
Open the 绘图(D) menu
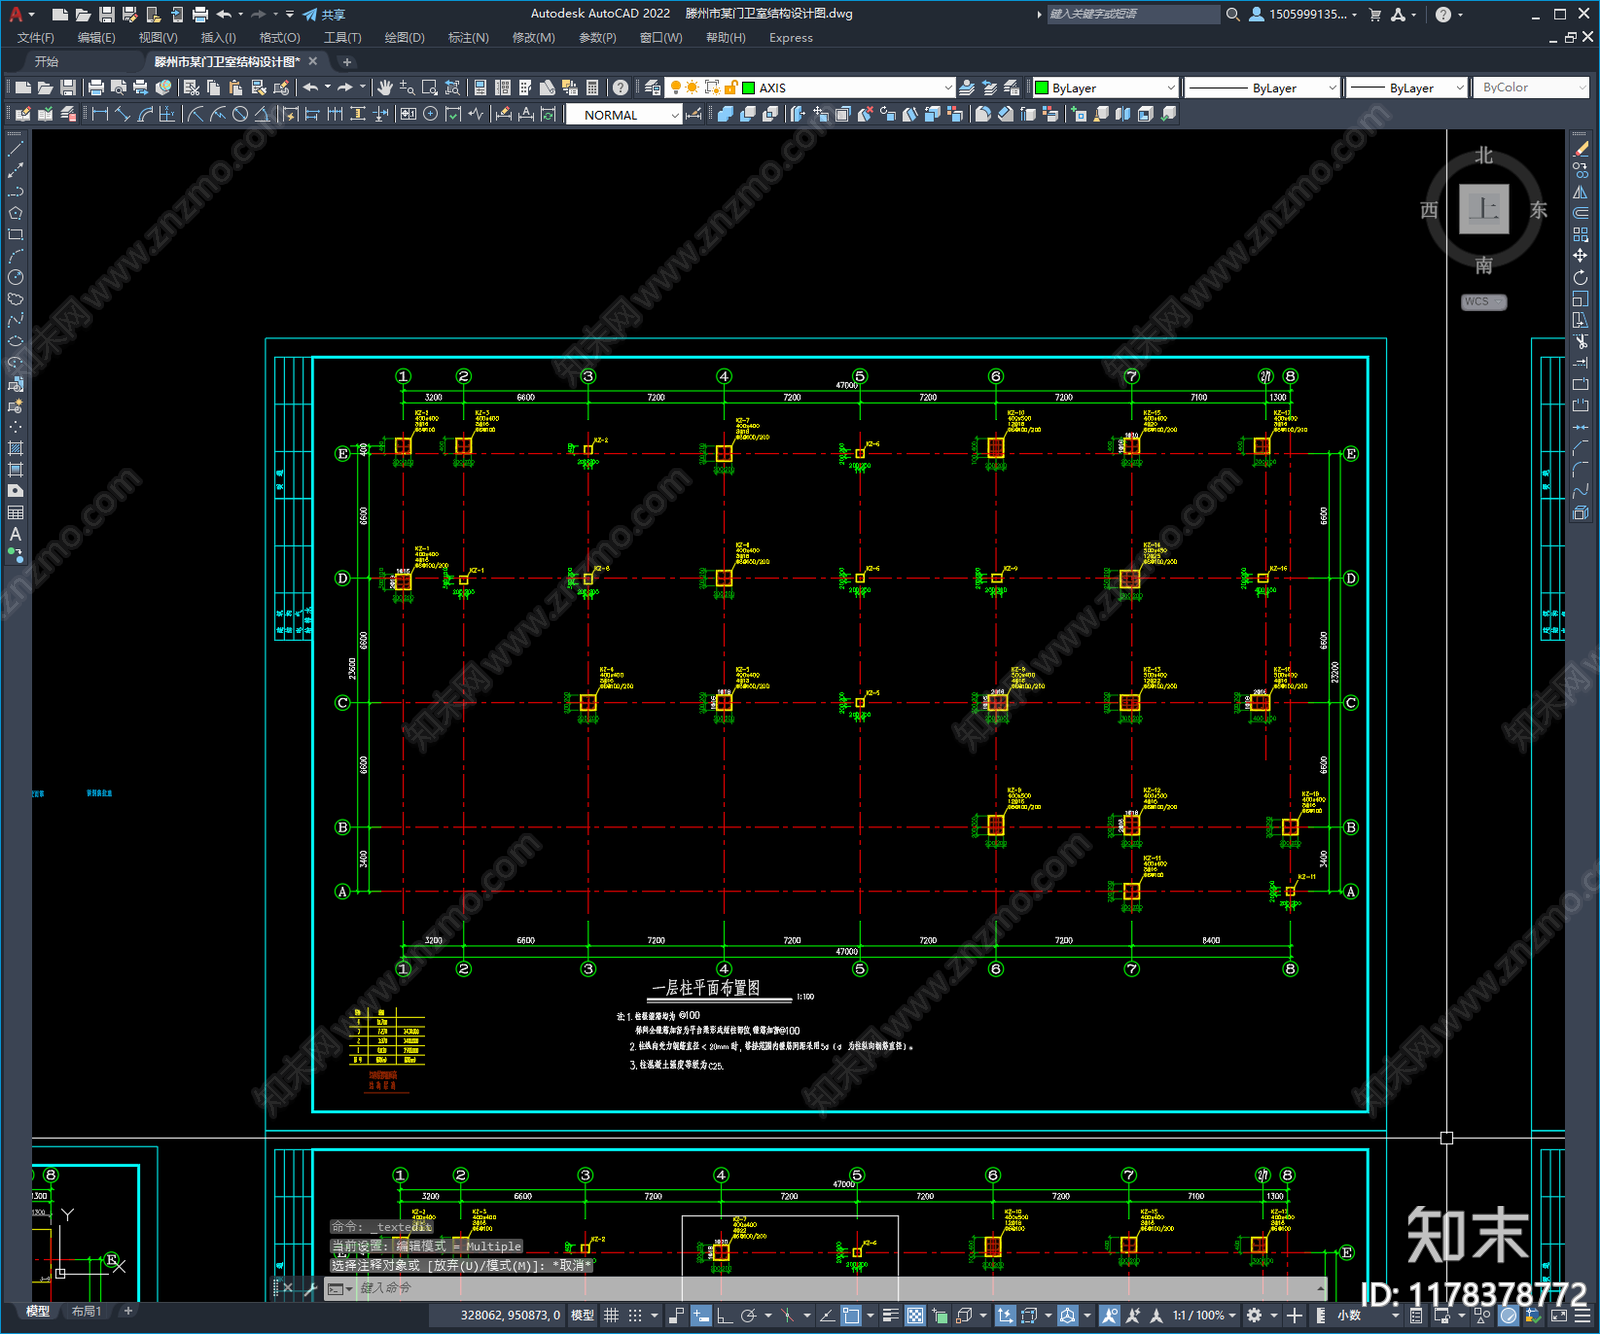(x=404, y=38)
